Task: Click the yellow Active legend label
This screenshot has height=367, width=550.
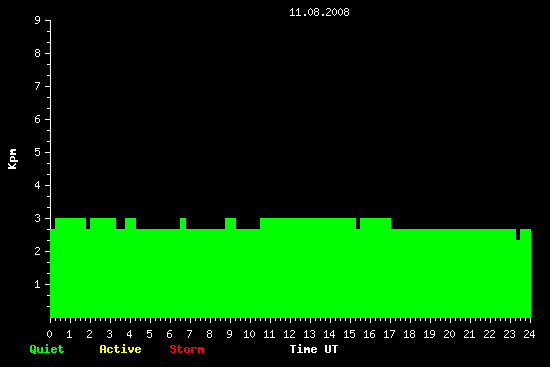Action: tap(120, 349)
